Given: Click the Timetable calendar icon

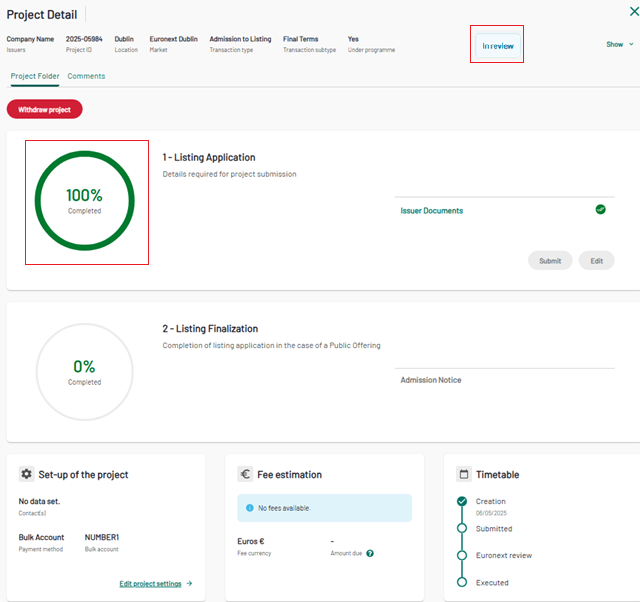Looking at the screenshot, I should click(x=464, y=474).
